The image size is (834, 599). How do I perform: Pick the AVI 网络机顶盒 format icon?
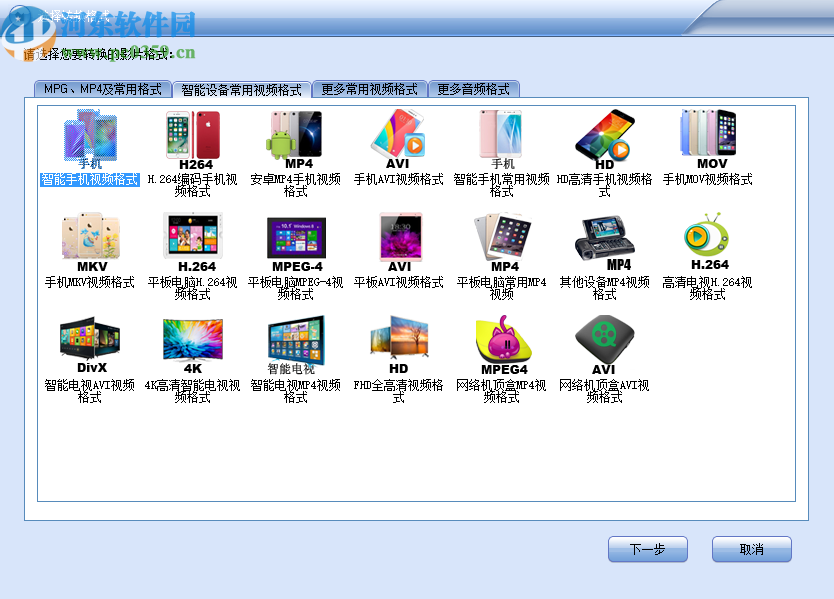coord(605,345)
